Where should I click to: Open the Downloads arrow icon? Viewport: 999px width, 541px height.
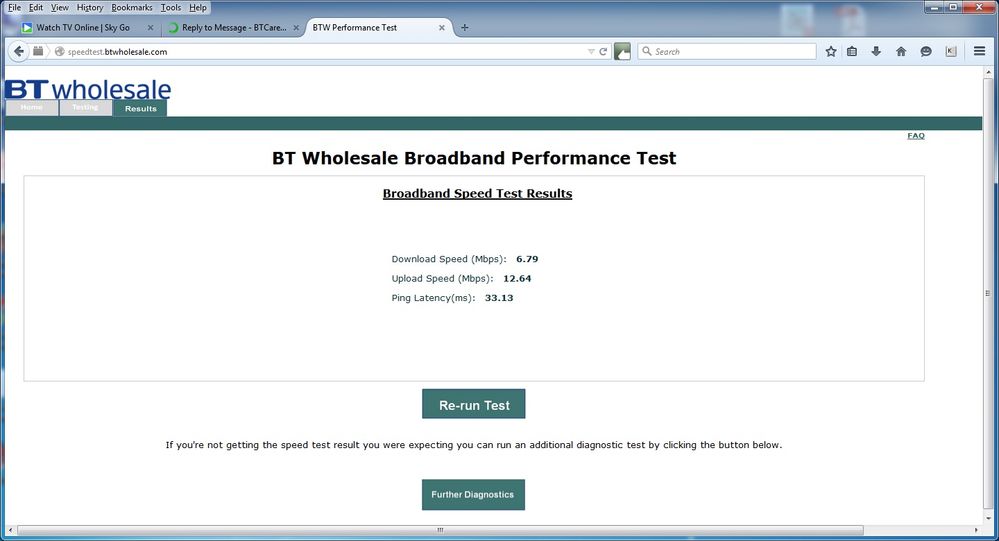pos(876,52)
